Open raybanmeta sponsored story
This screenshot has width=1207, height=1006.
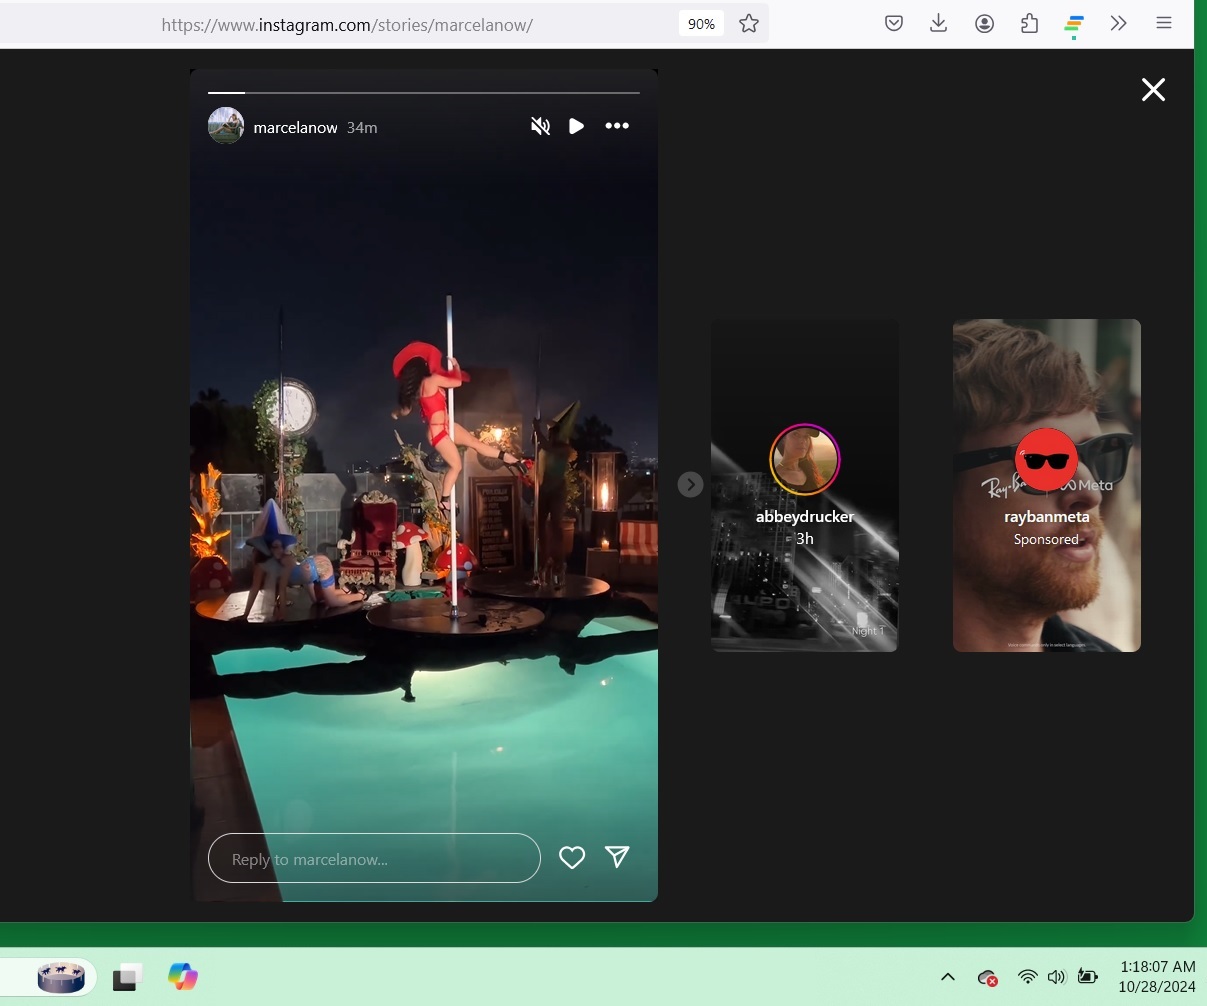coord(1046,485)
